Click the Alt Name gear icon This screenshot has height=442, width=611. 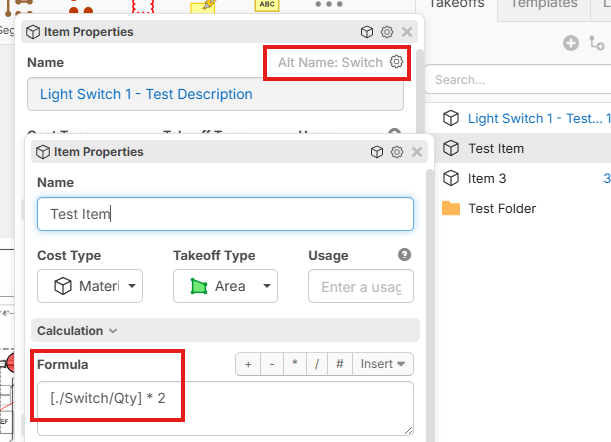[397, 62]
